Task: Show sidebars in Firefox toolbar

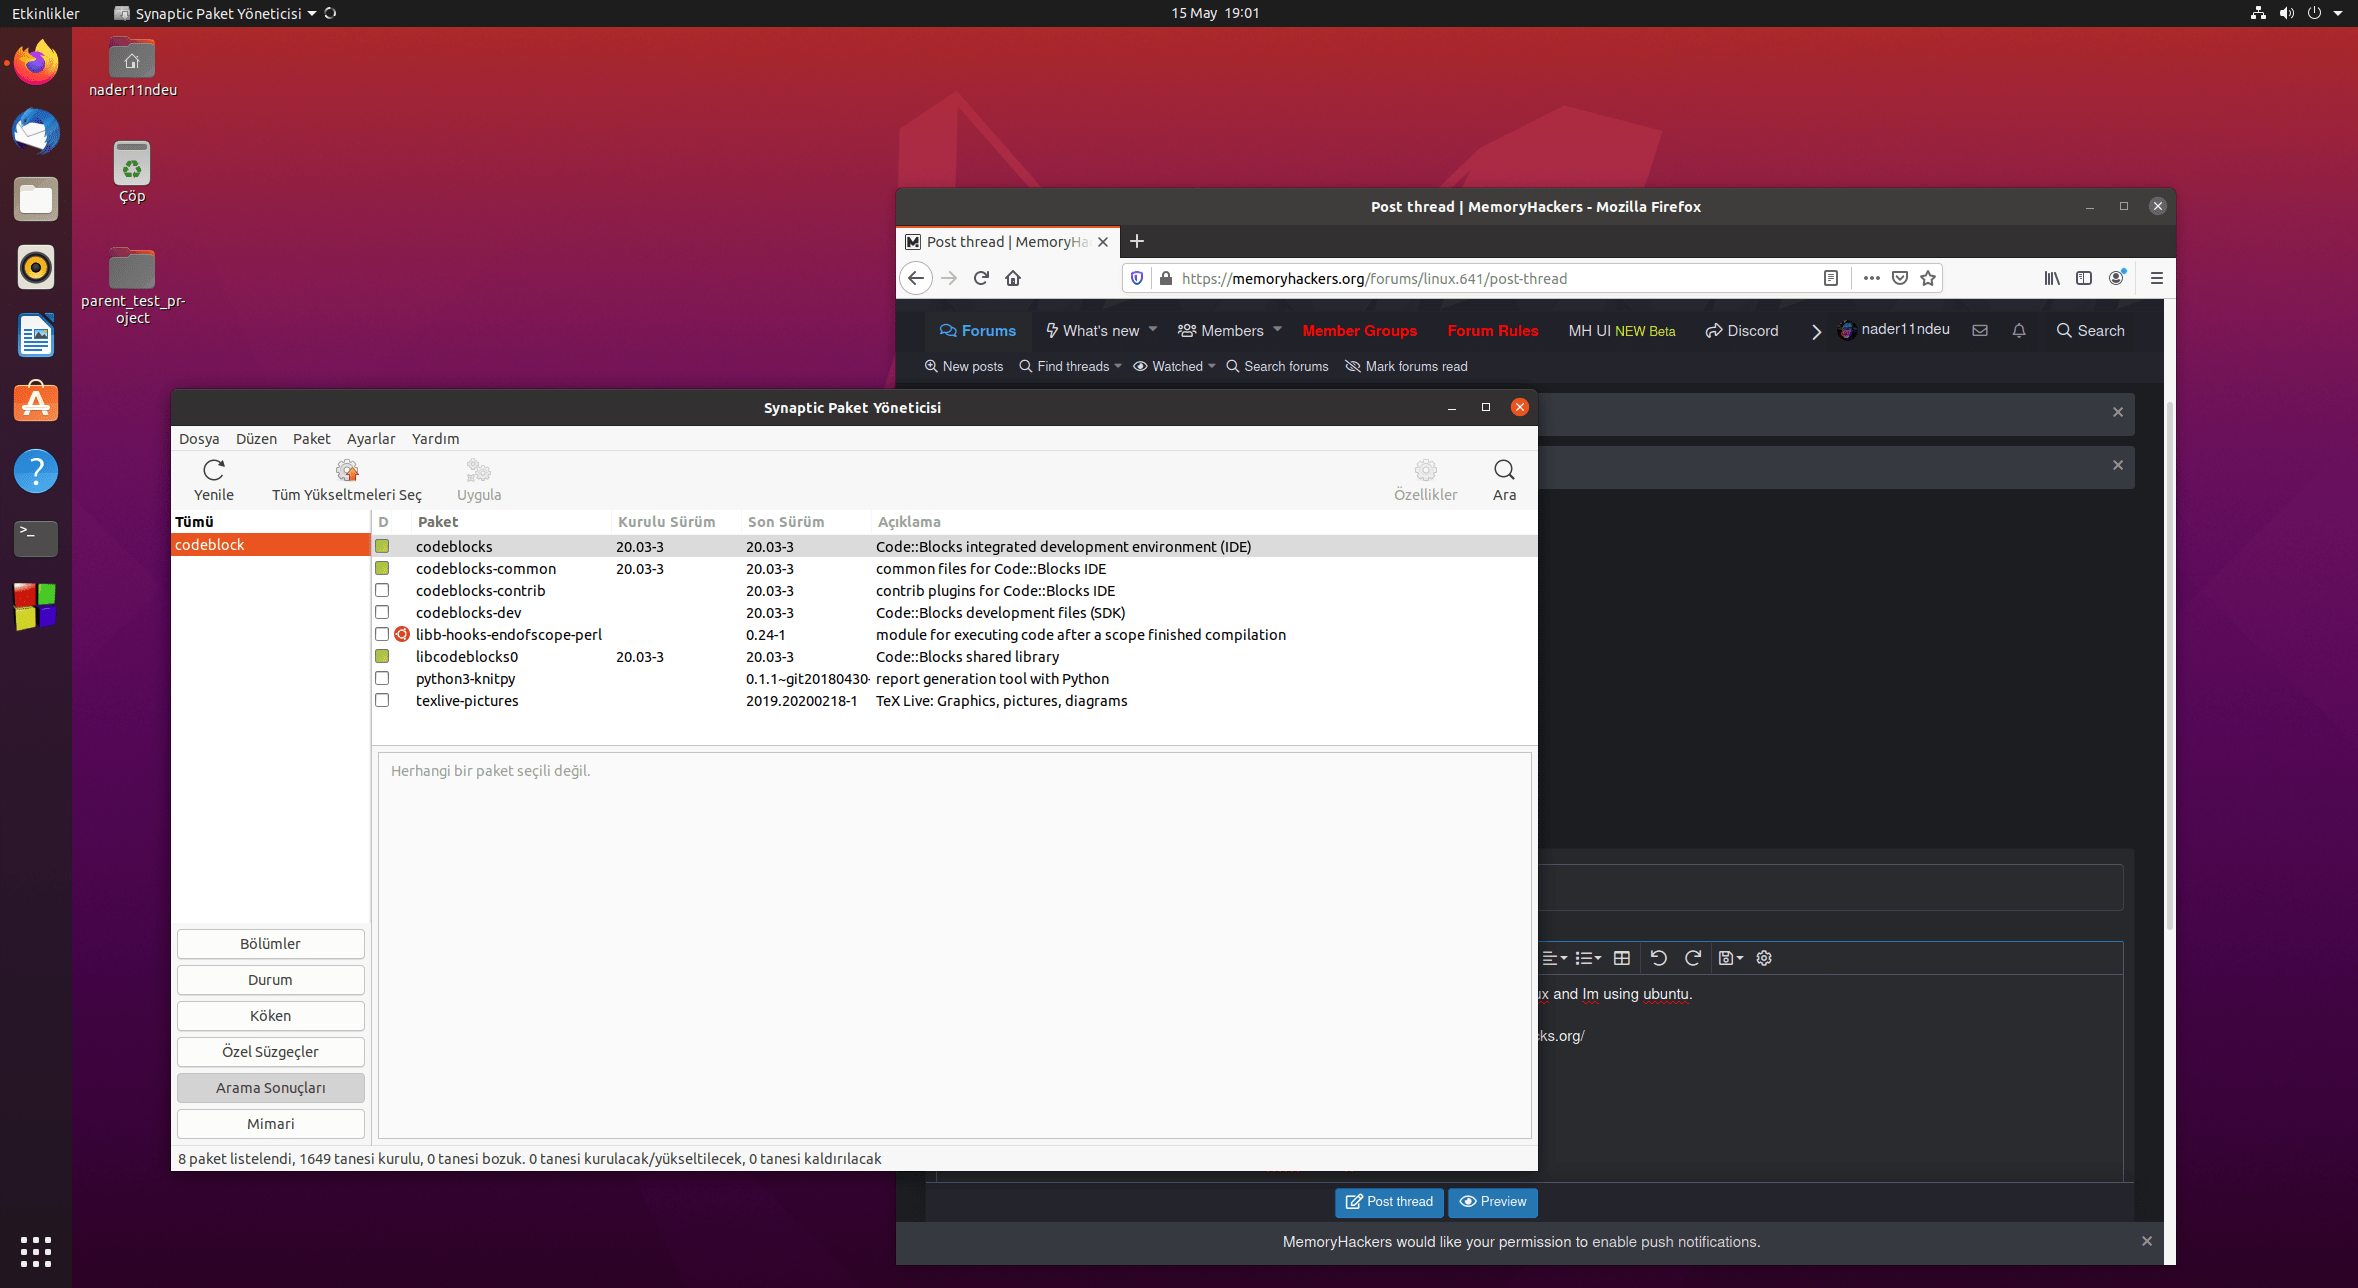Action: coord(2084,278)
